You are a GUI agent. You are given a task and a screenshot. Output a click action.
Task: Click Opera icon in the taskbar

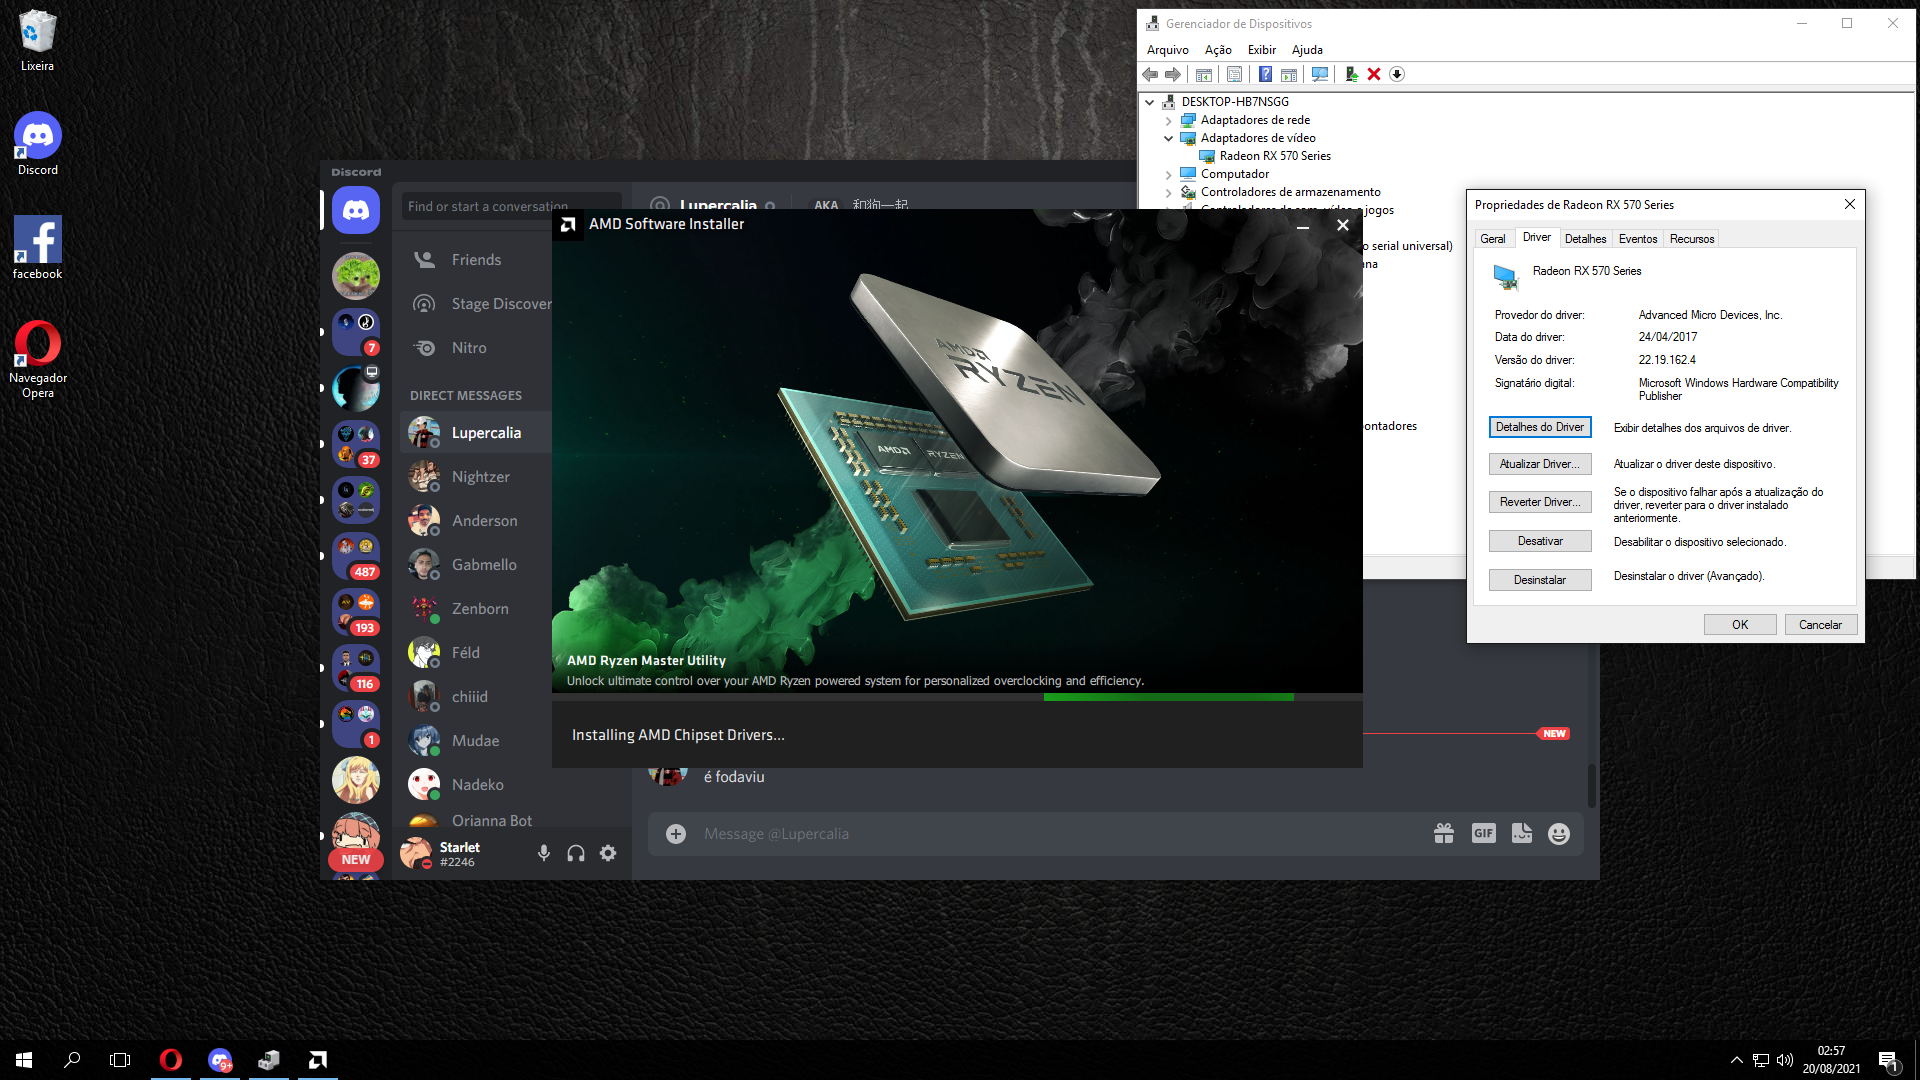171,1060
